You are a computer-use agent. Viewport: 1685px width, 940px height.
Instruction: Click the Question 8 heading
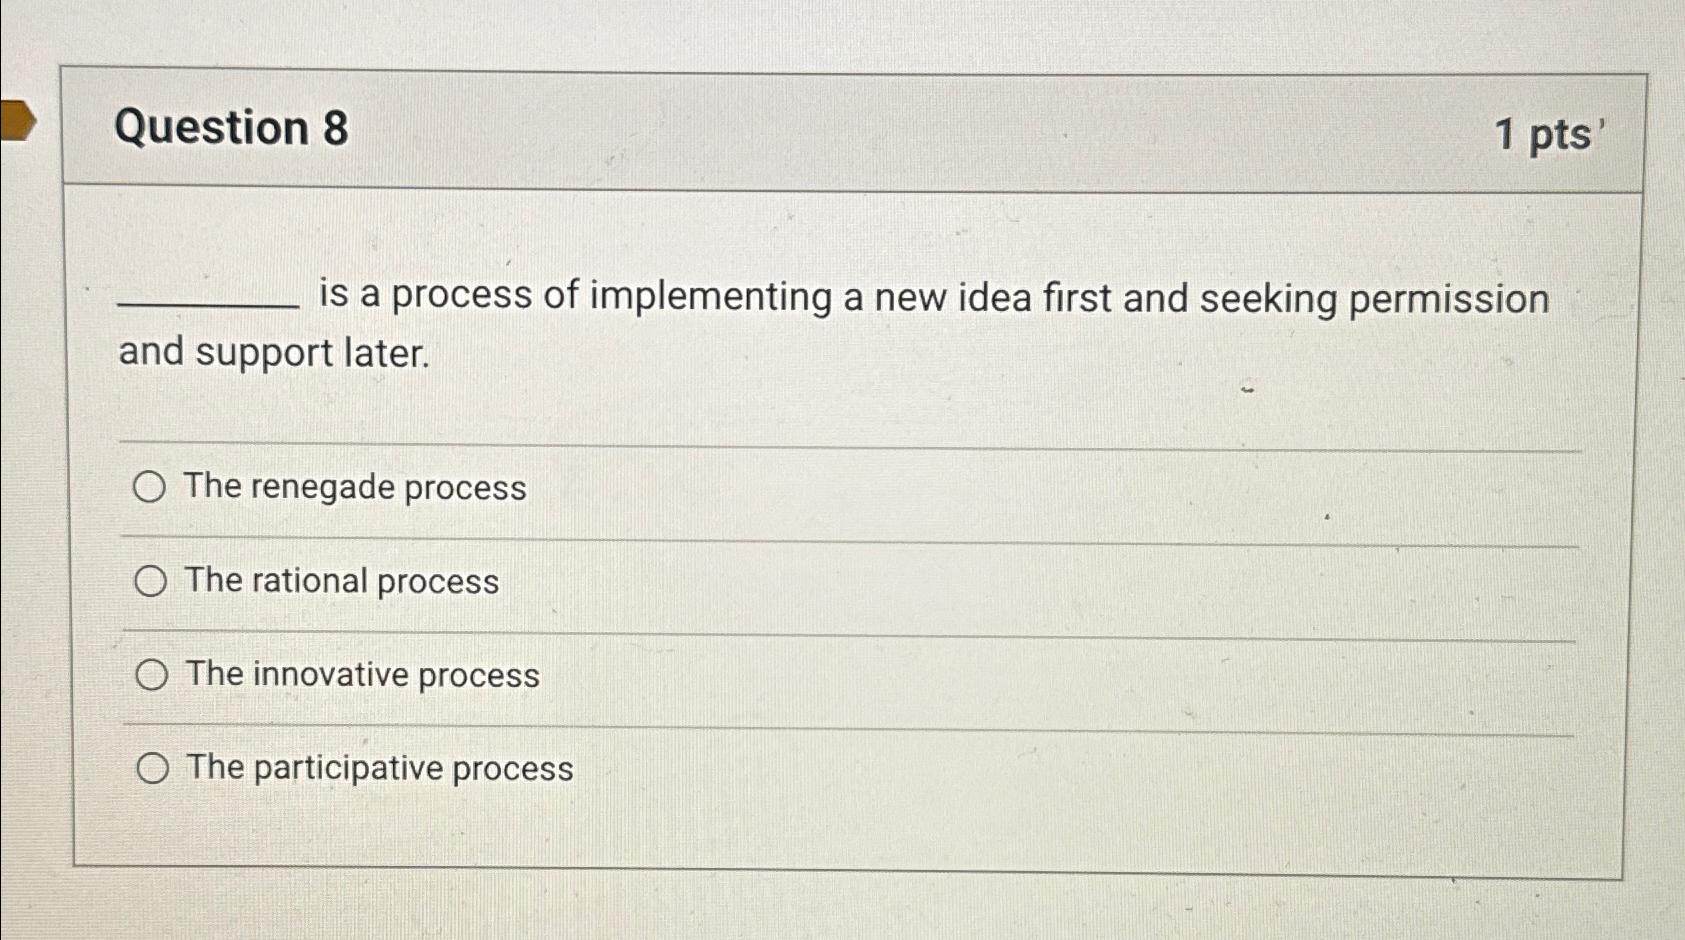(x=232, y=128)
